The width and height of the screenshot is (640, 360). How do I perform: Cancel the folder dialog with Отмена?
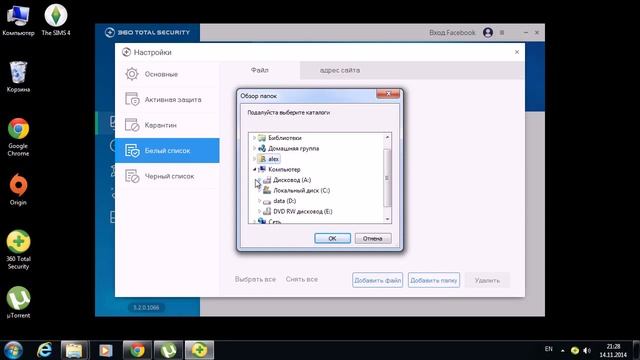click(373, 238)
